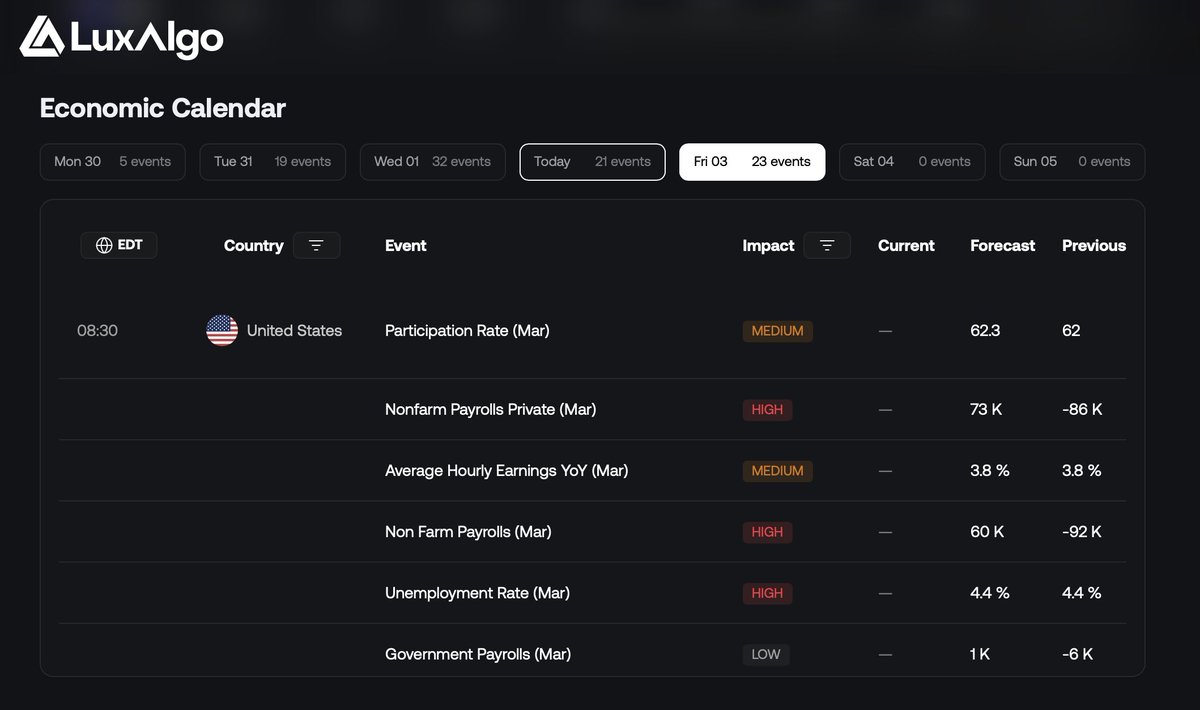Select the Fri 03 day tab

click(x=752, y=162)
